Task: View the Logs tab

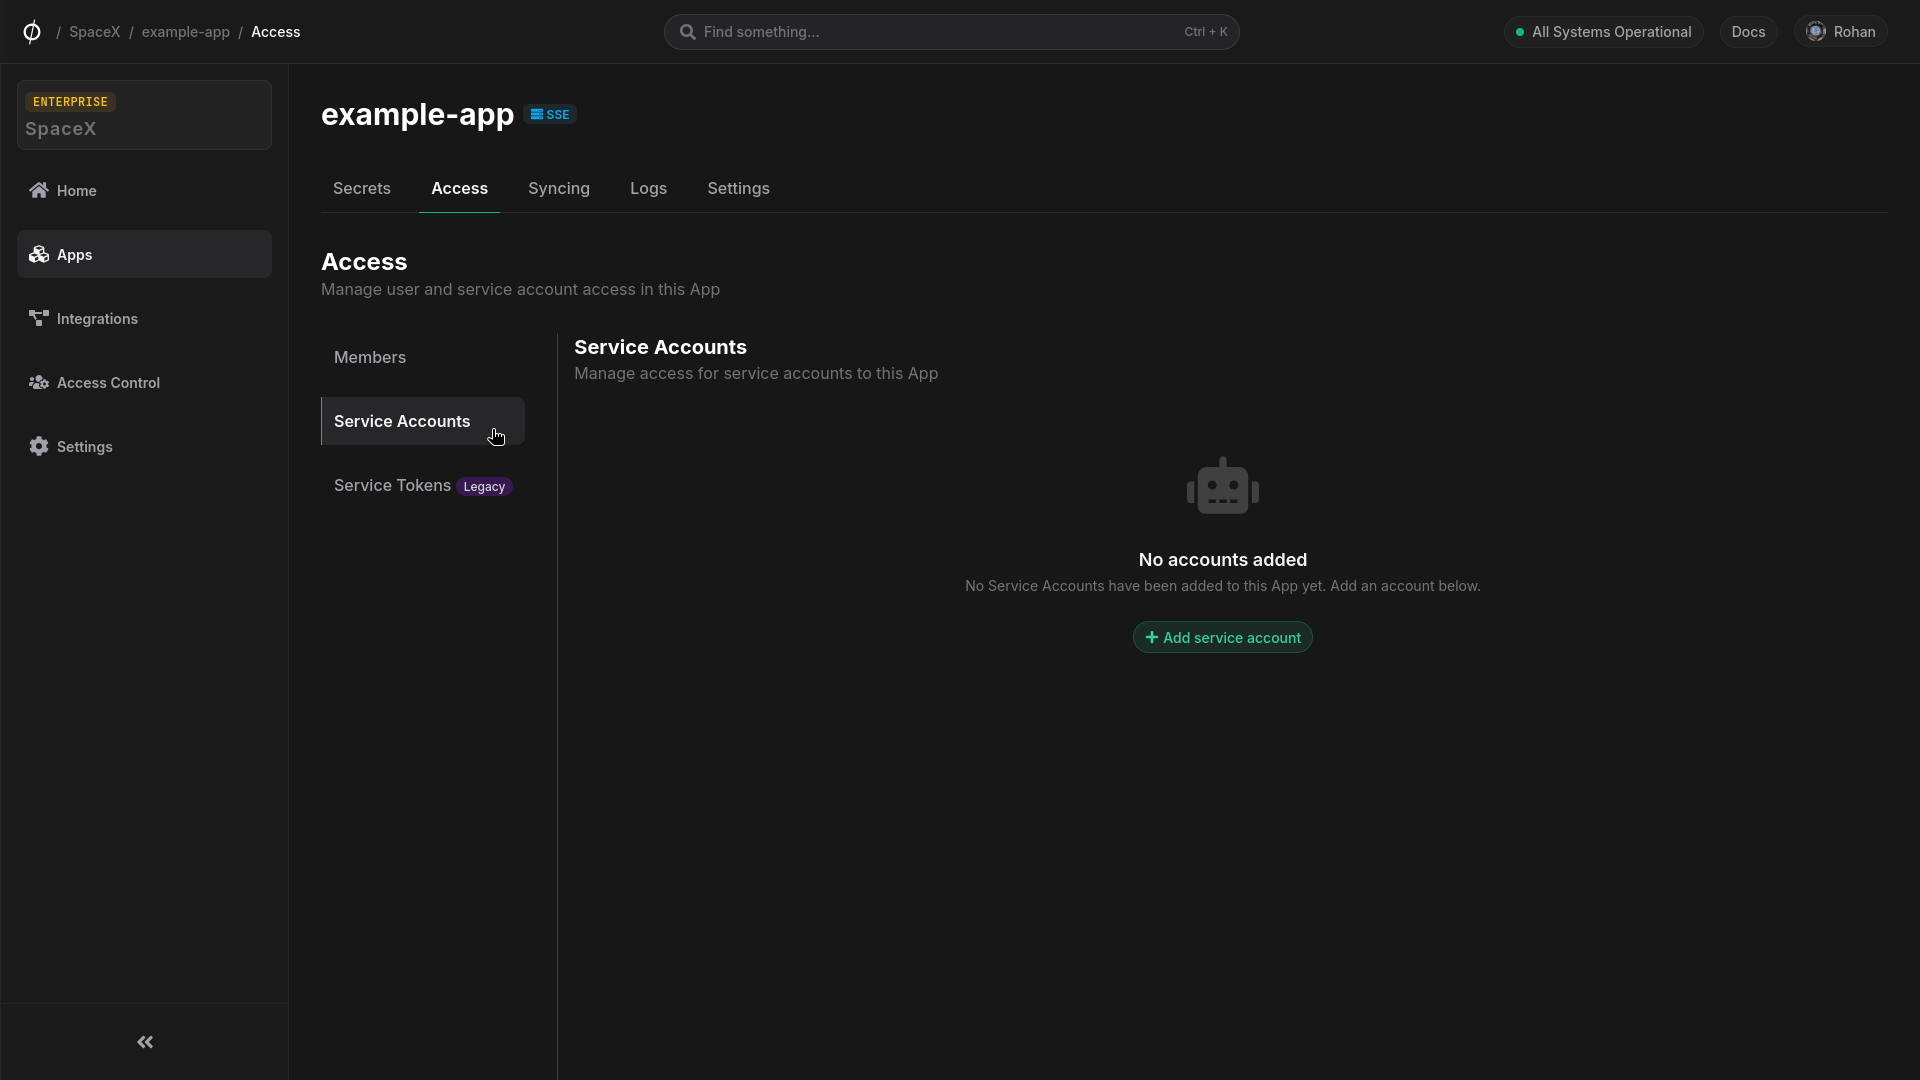Action: (648, 188)
